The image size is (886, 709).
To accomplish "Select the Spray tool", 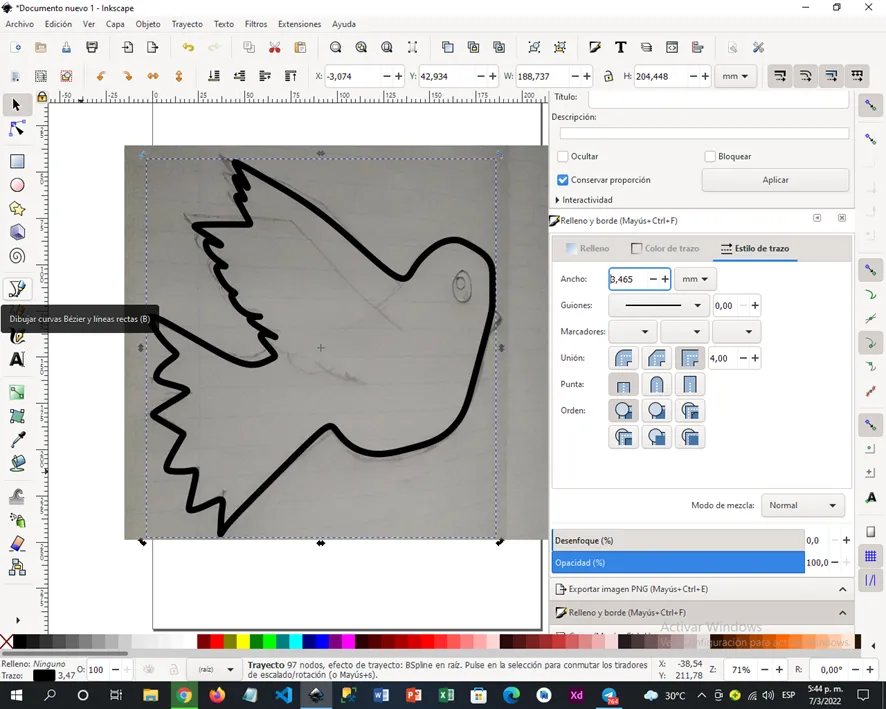I will tap(17, 520).
